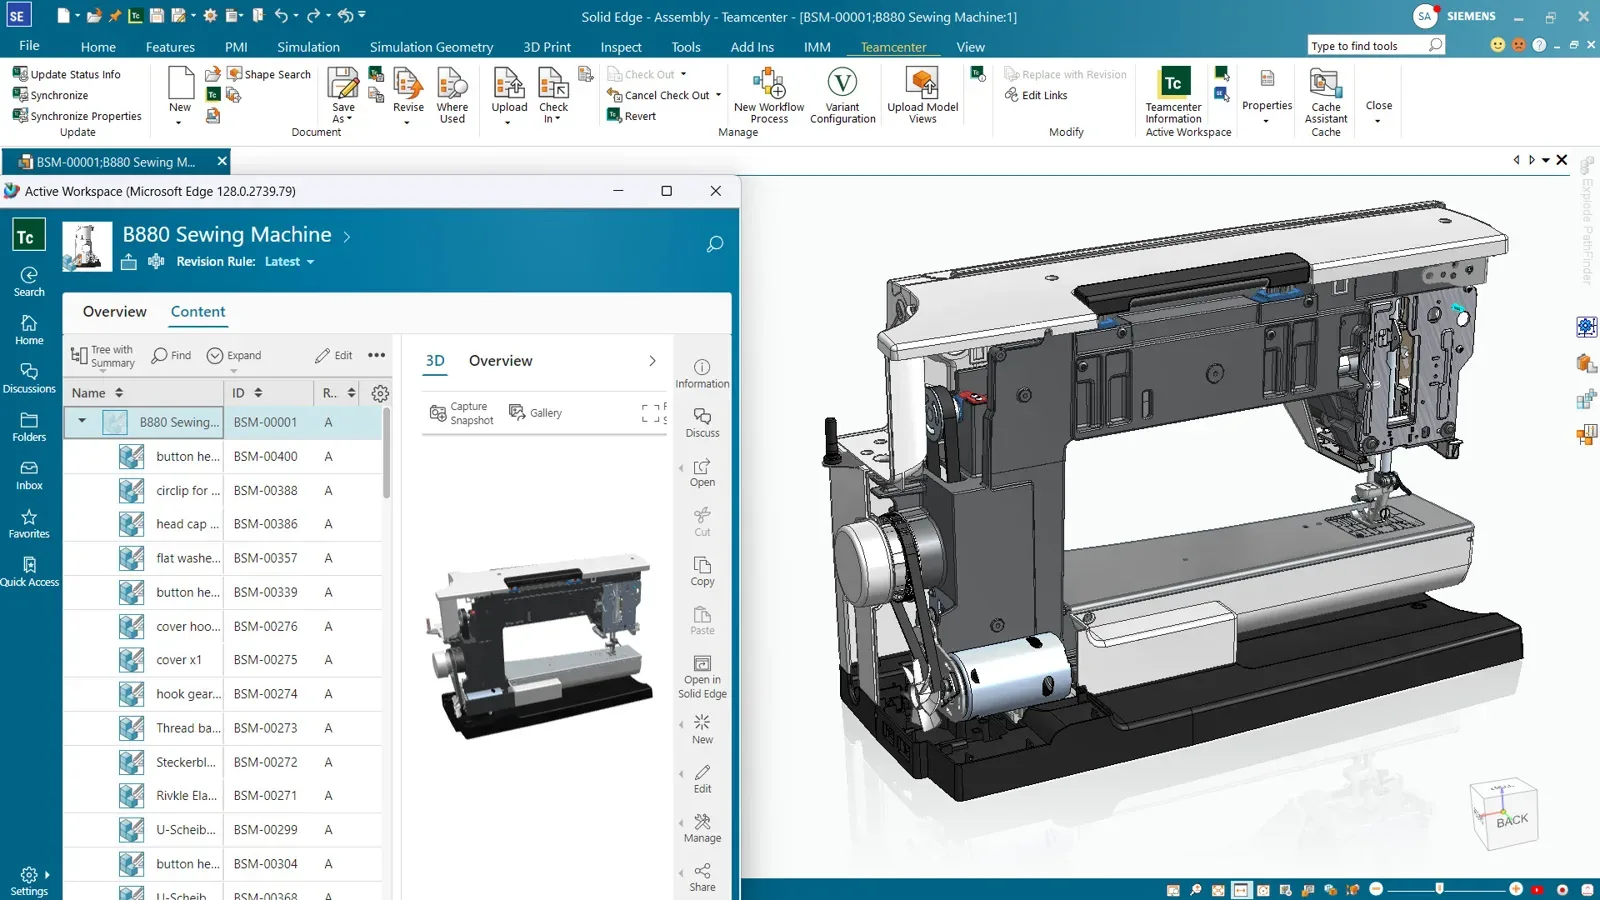Click the zoom in plus button
Screen dimensions: 1600x900
tap(1516, 889)
